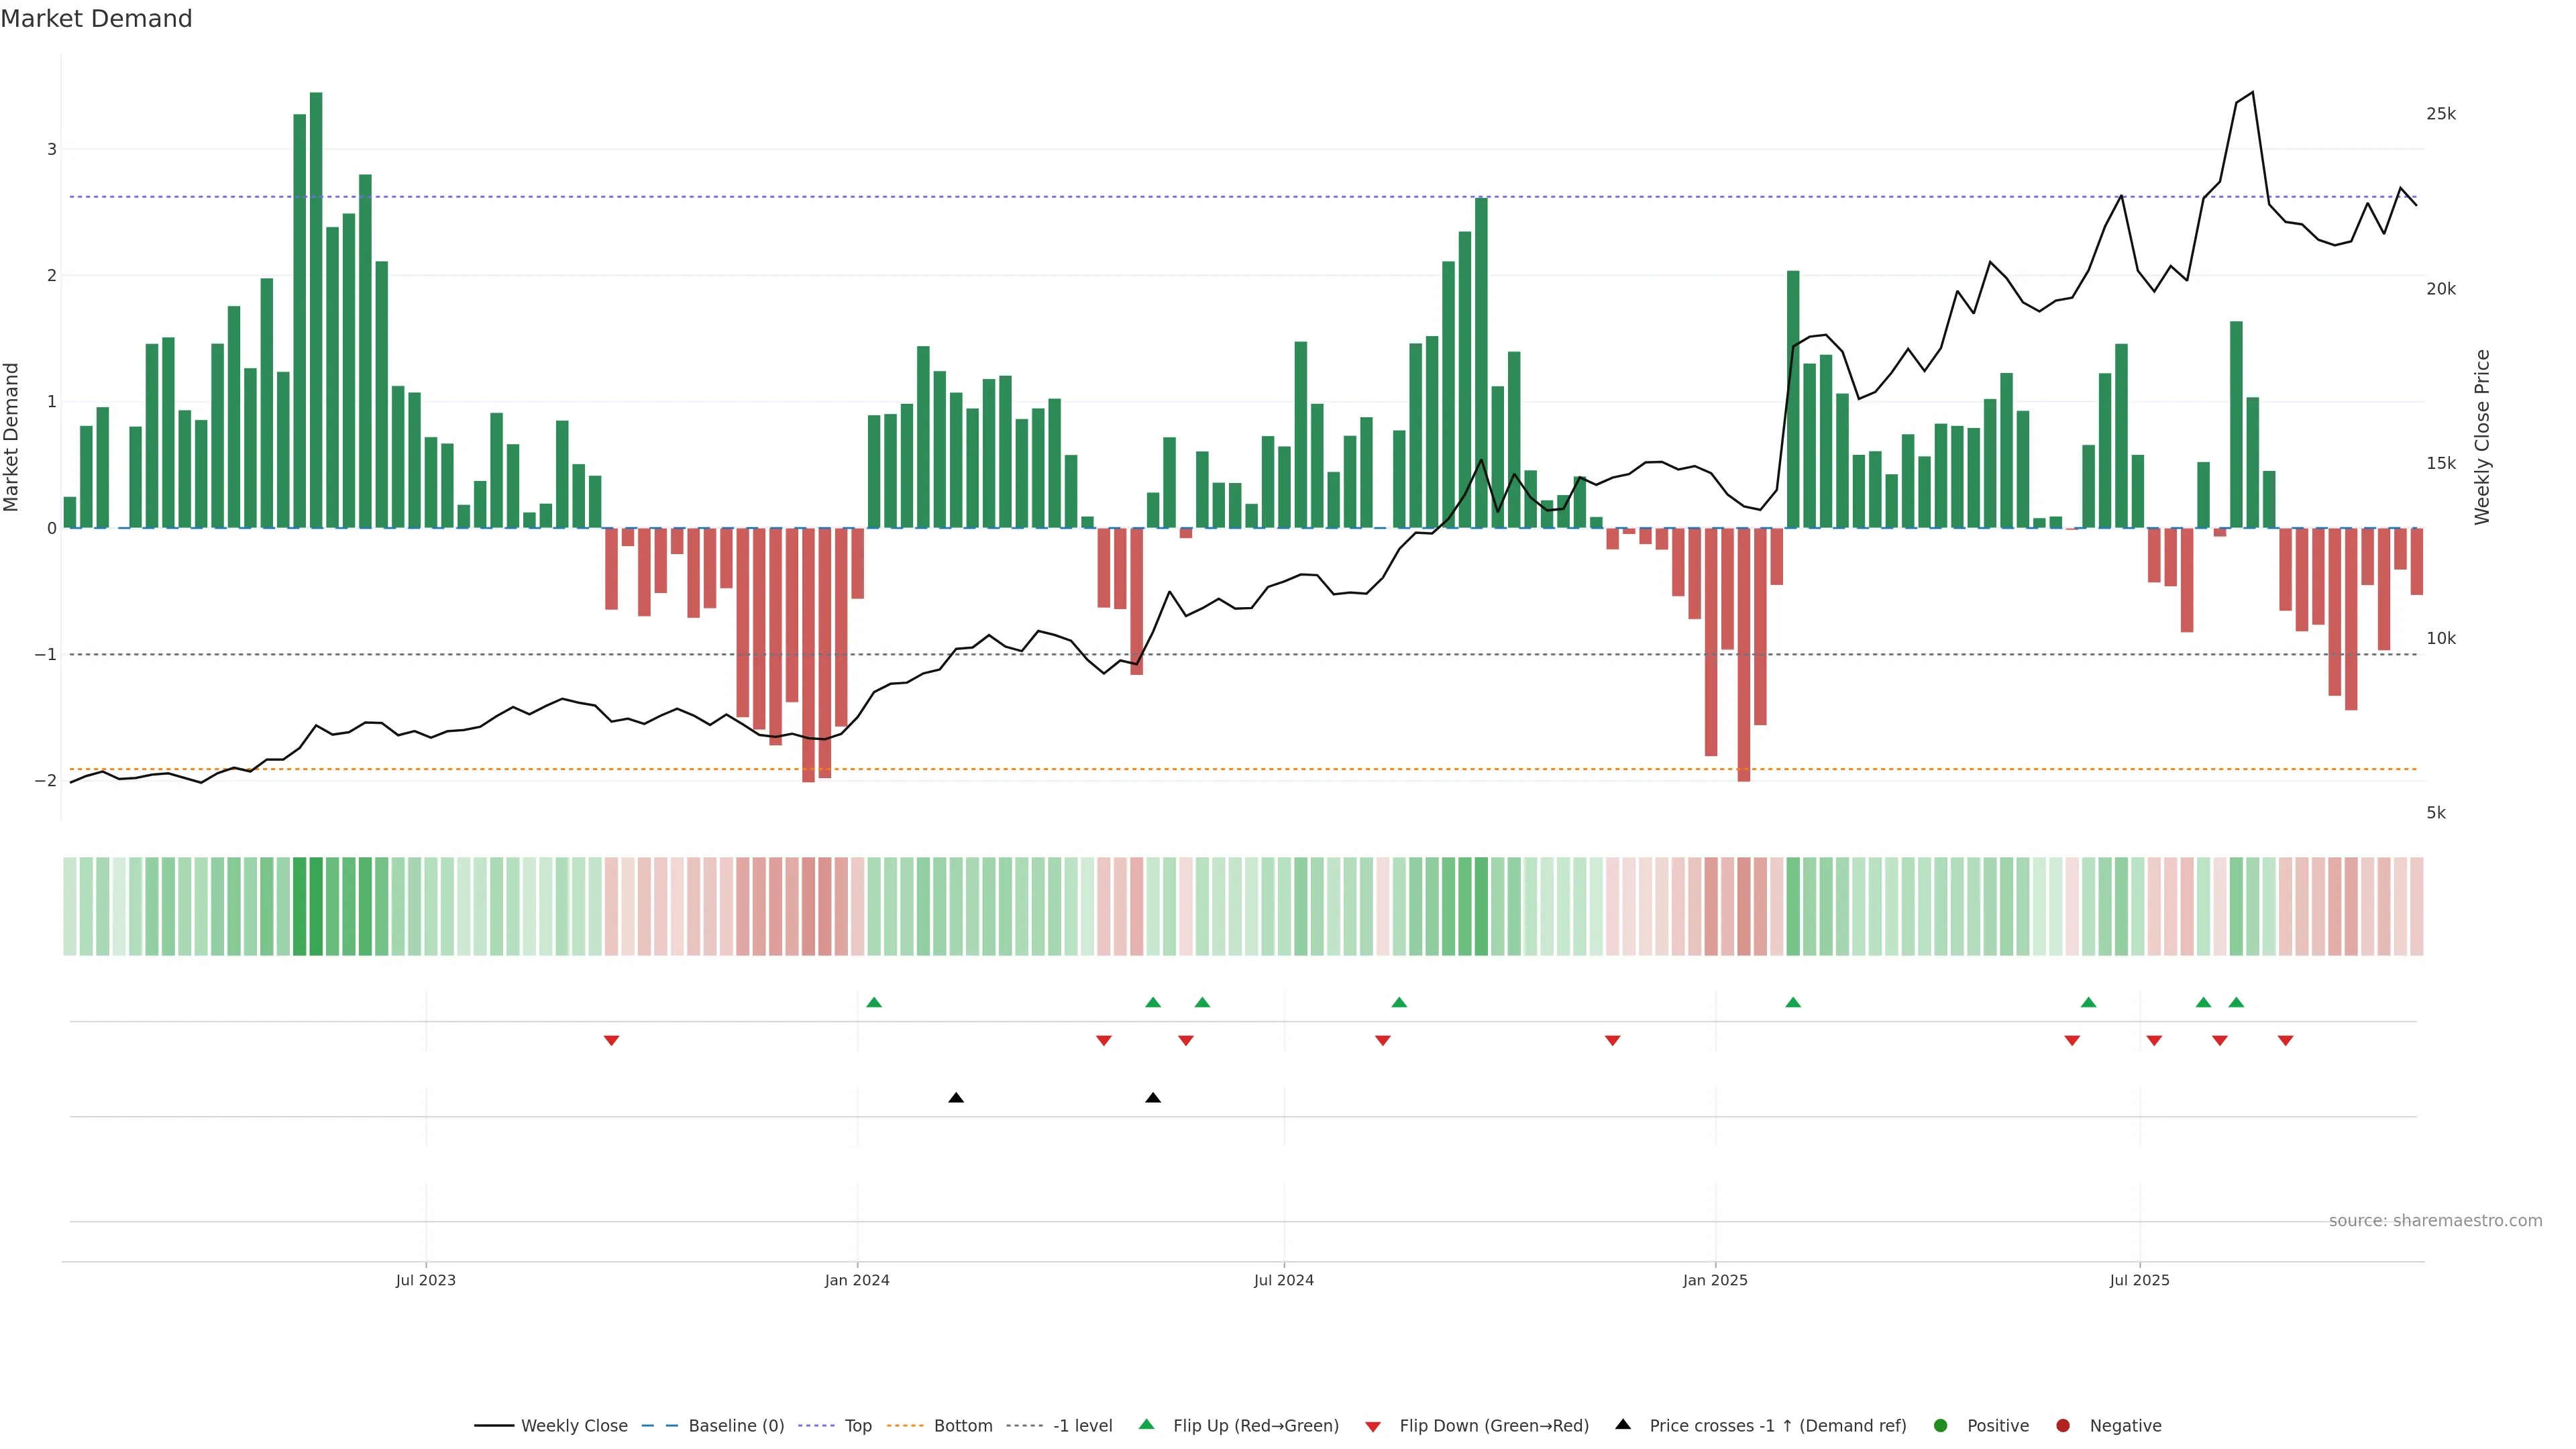
Task: Click the Market Demand chart title
Action: point(96,19)
